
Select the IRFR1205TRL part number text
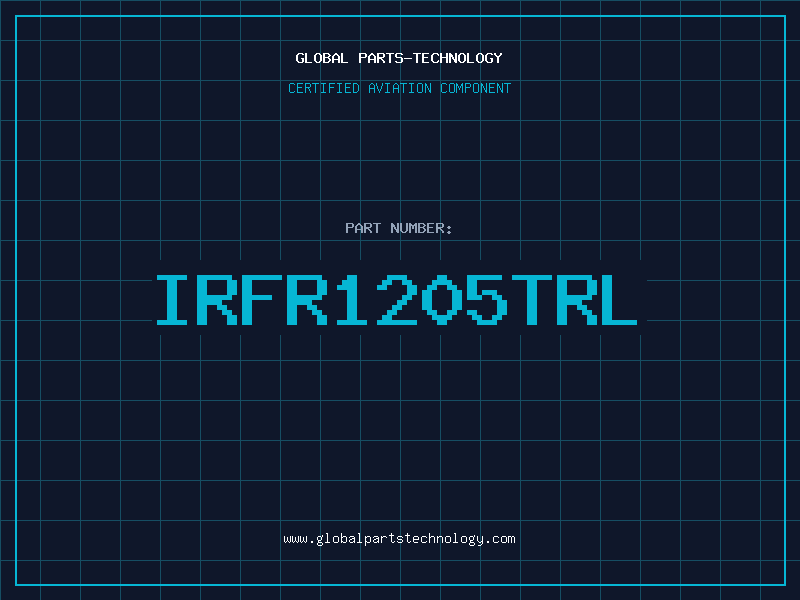pos(397,300)
